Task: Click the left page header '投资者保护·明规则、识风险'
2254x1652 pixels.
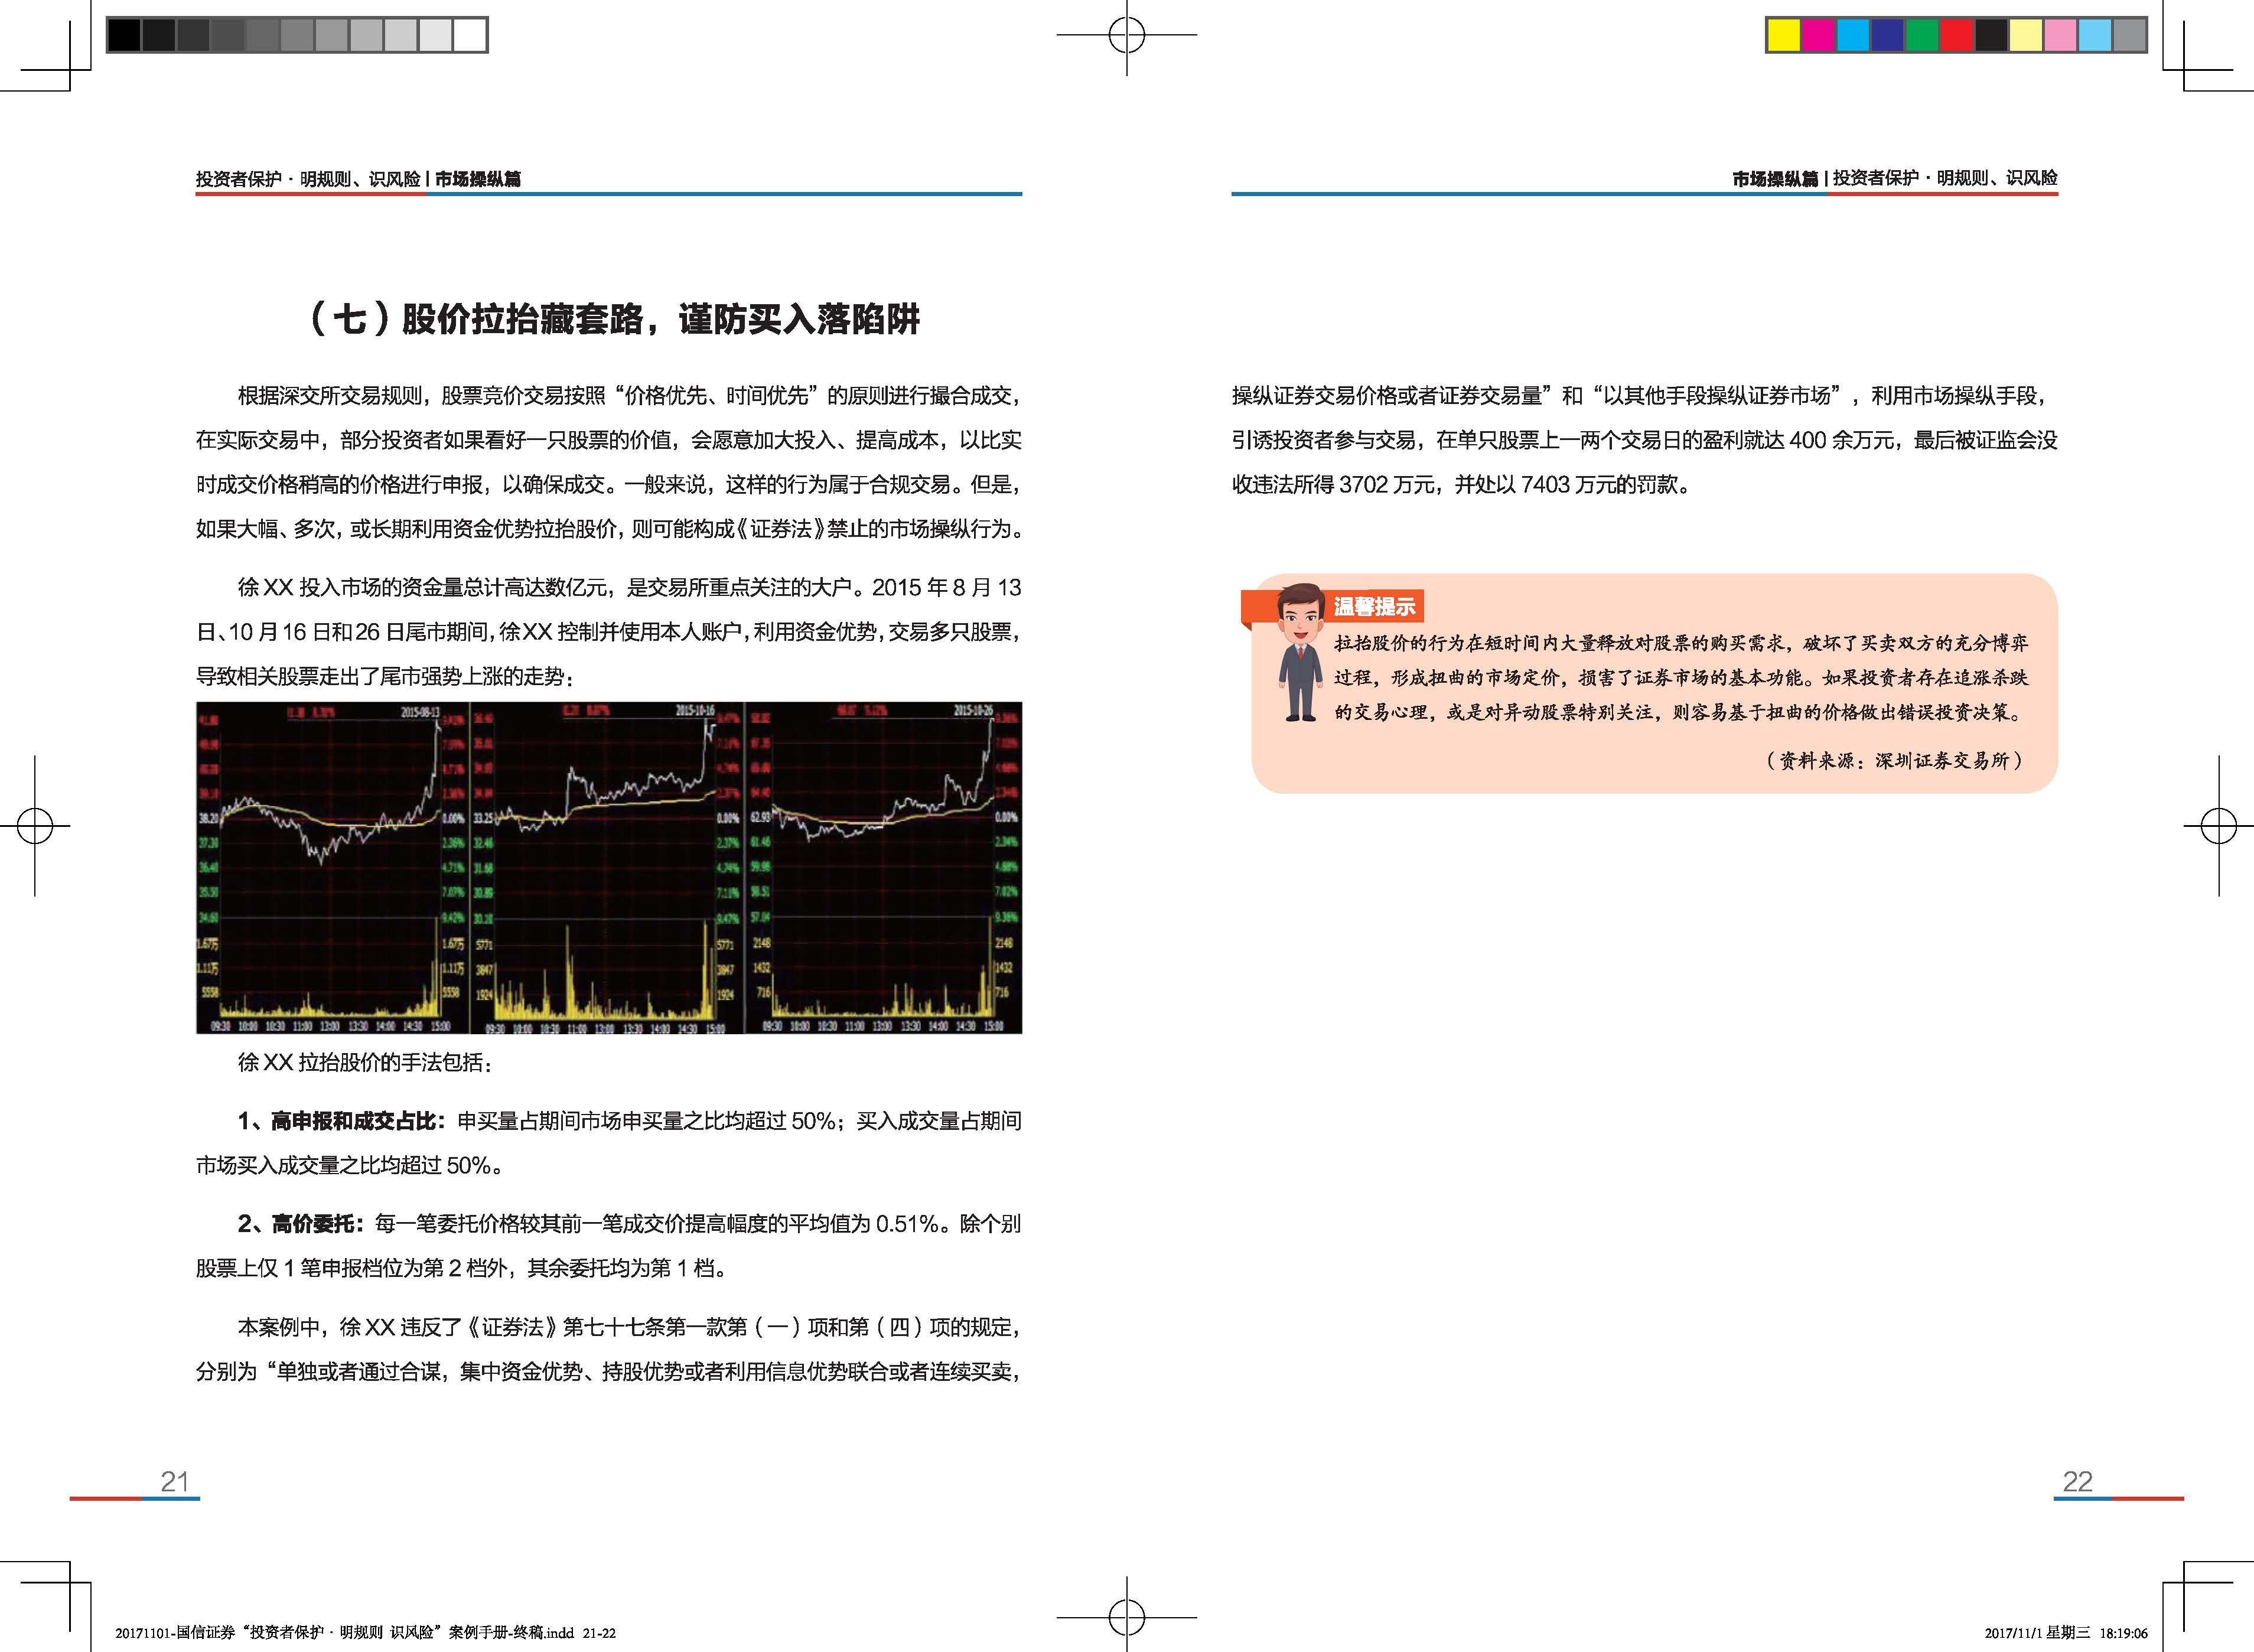Action: click(308, 179)
